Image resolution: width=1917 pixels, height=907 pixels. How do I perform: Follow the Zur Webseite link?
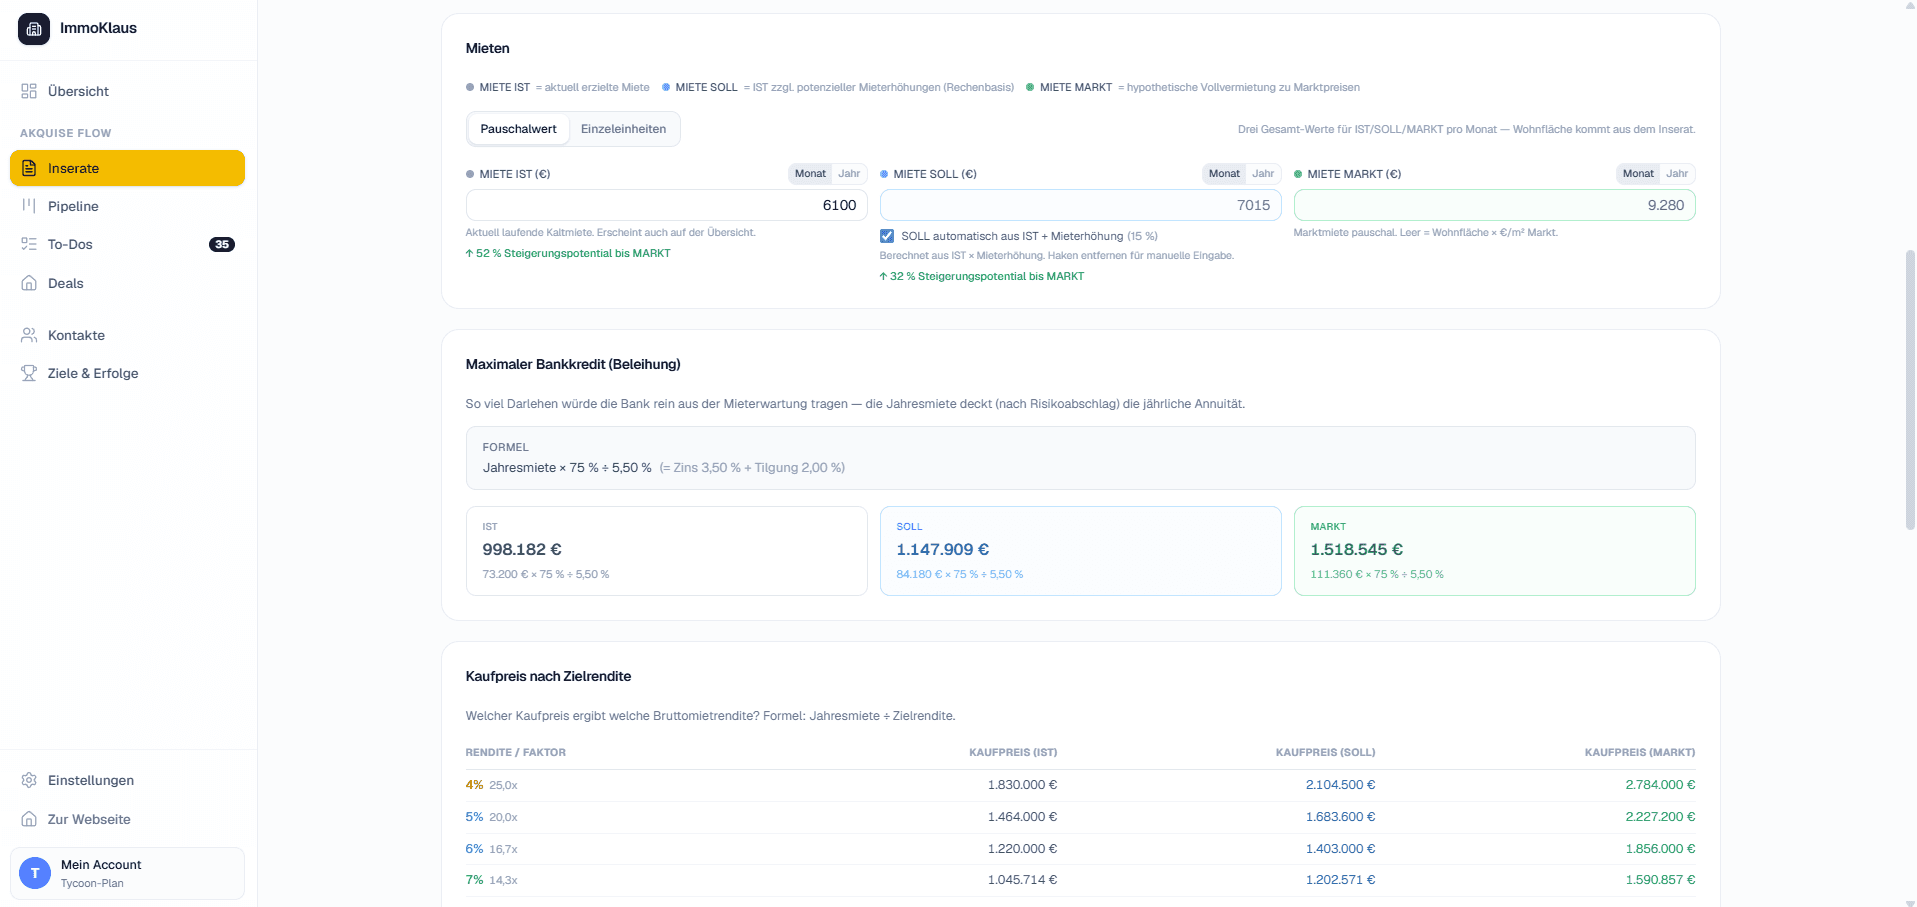click(127, 819)
